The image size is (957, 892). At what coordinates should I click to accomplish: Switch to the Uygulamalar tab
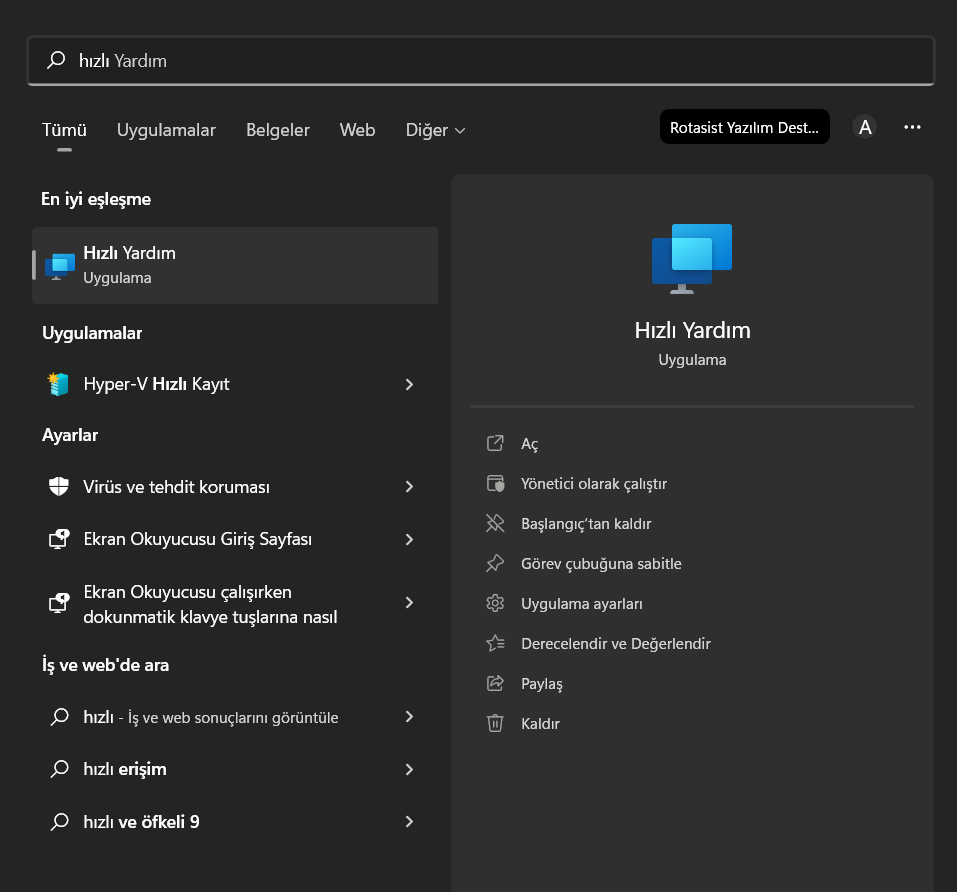[166, 130]
